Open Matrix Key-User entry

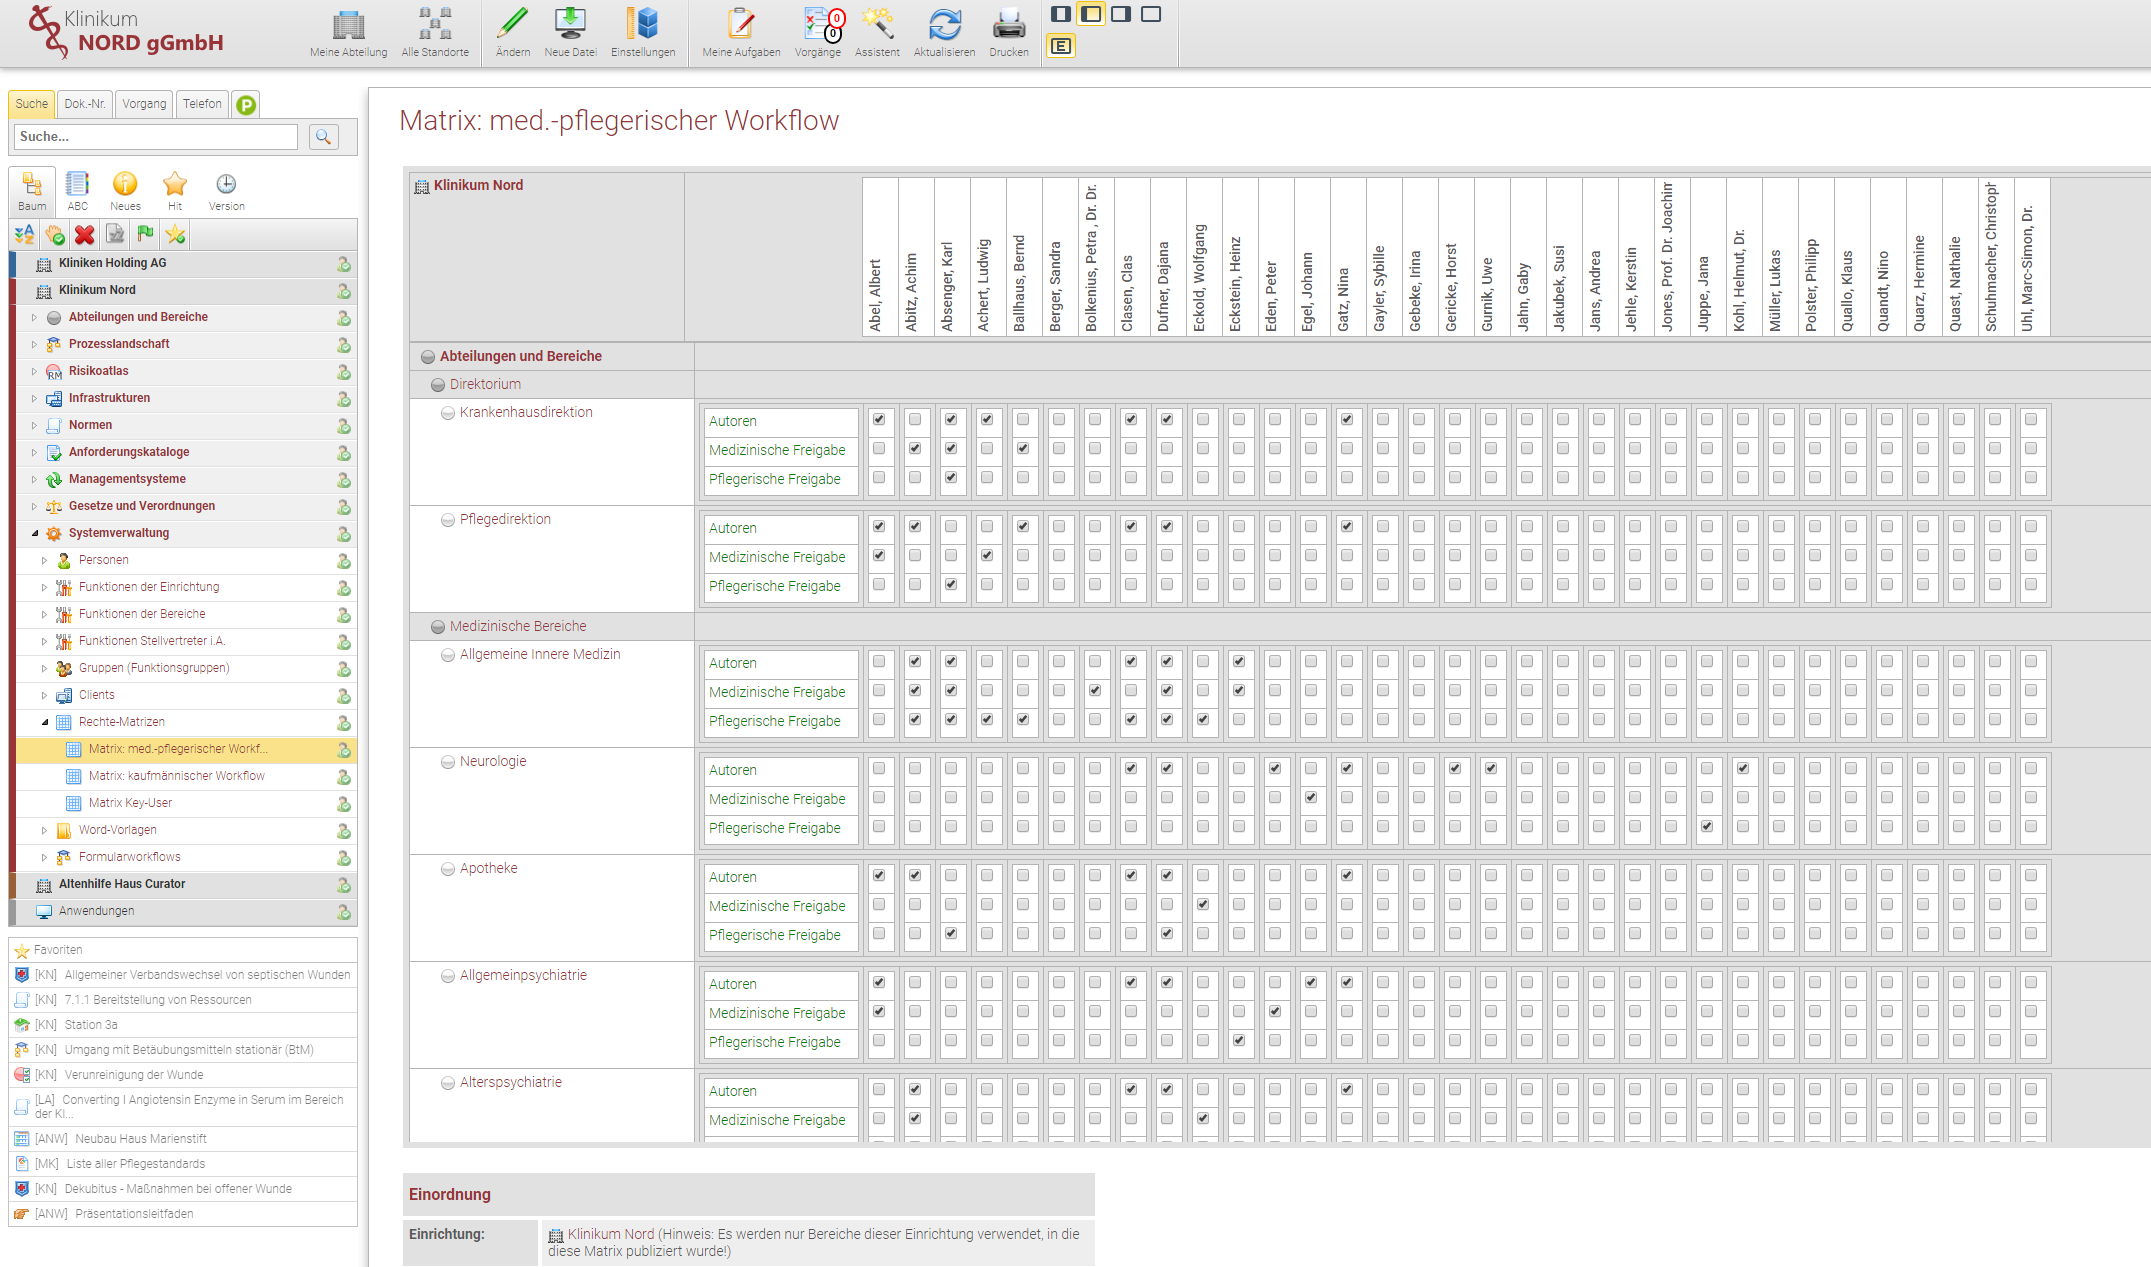coord(130,803)
